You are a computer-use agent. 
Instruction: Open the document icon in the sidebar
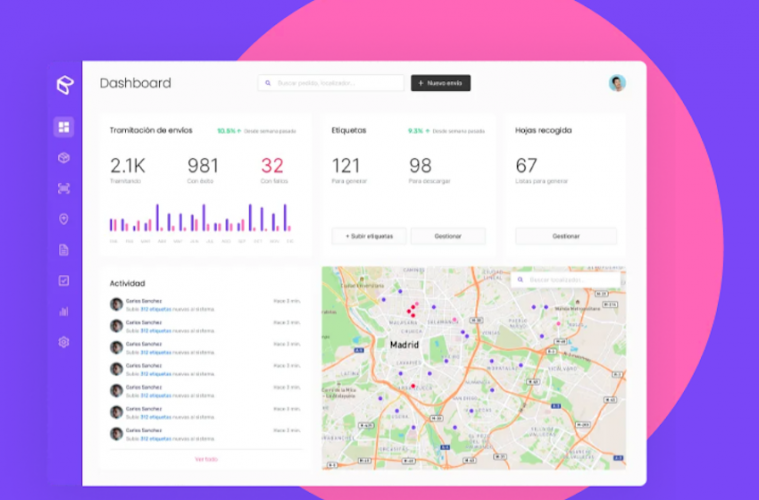[64, 250]
